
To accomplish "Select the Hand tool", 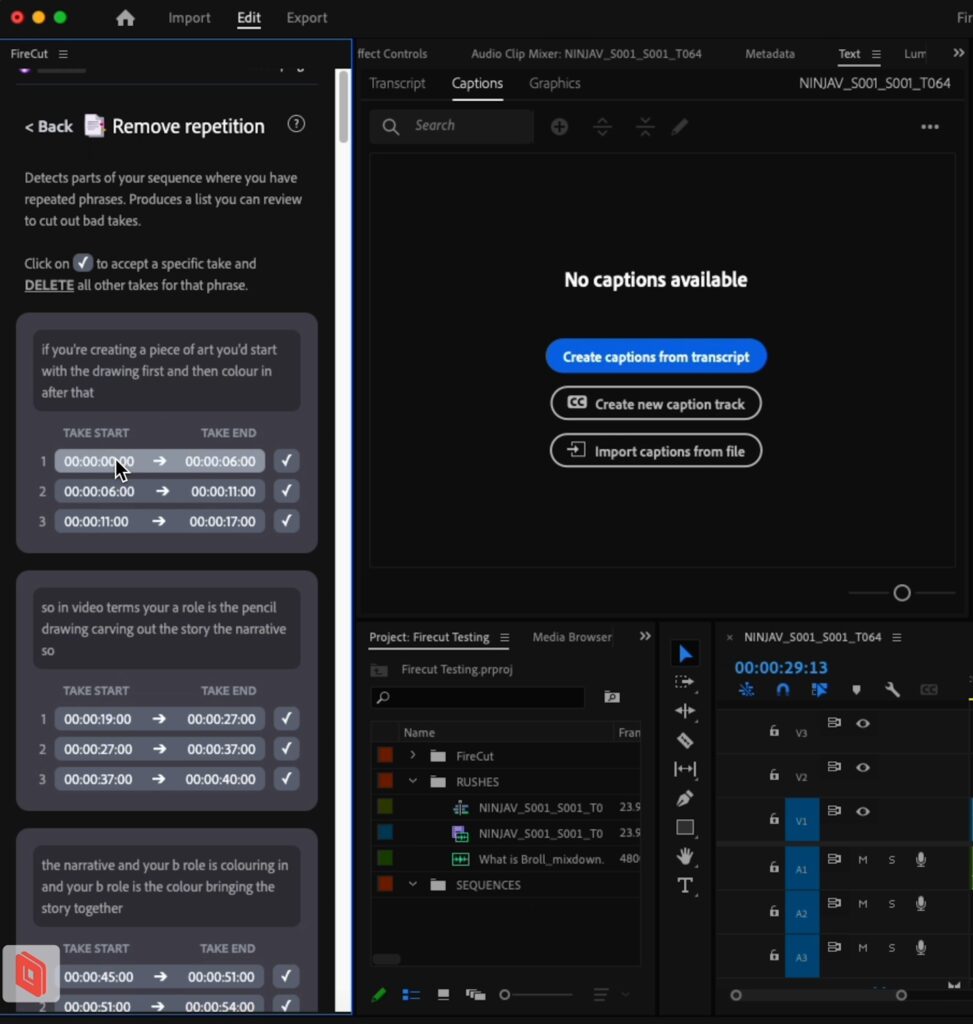I will [x=685, y=856].
